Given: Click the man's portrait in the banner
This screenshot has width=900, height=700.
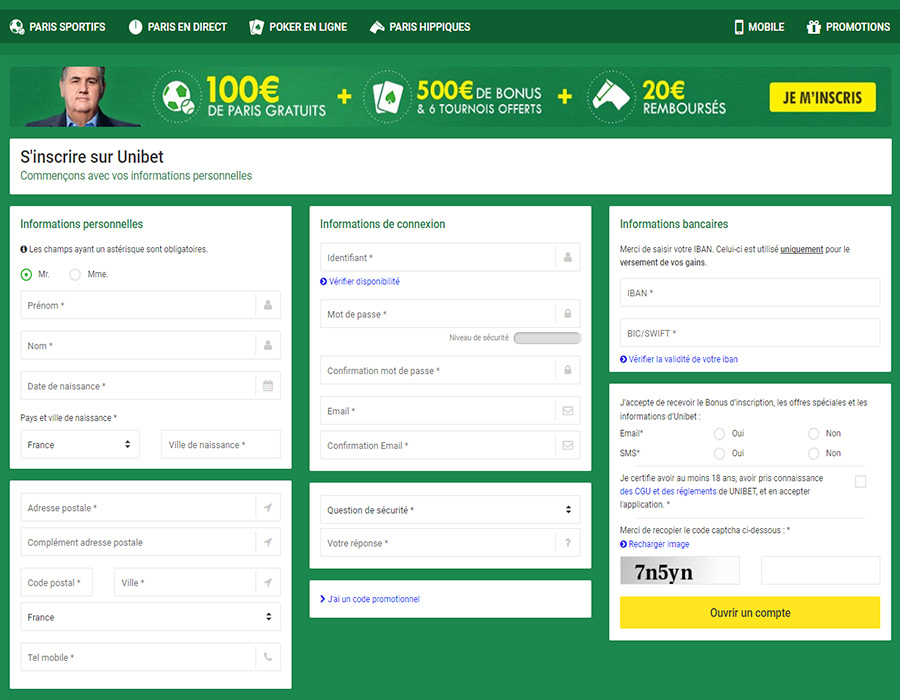Looking at the screenshot, I should pos(83,96).
